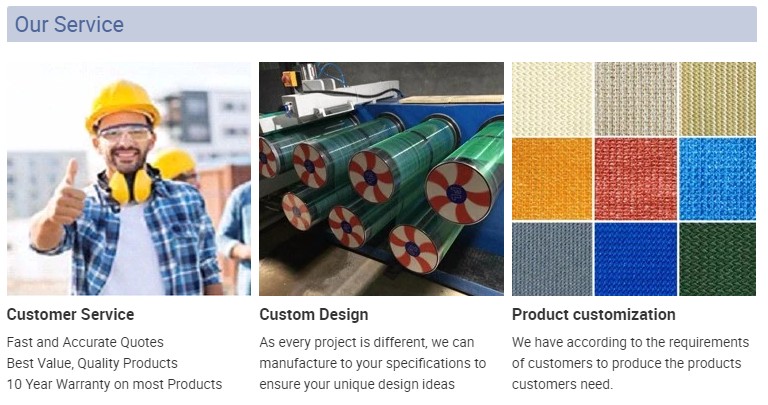
Task: Open the green roller machine photo
Action: [381, 179]
